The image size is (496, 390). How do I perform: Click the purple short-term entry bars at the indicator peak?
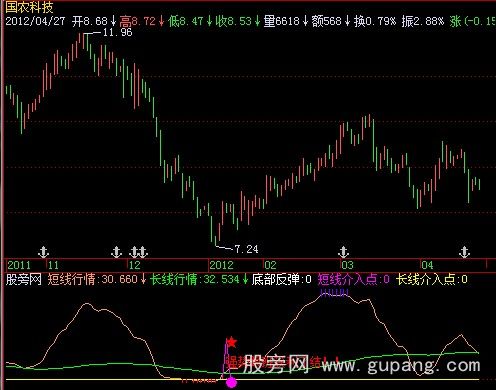click(x=334, y=293)
